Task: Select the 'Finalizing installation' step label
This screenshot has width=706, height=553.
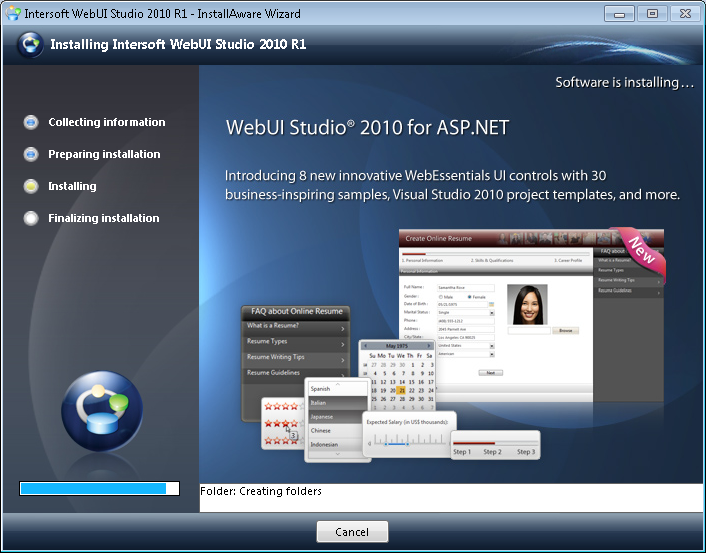Action: tap(104, 218)
